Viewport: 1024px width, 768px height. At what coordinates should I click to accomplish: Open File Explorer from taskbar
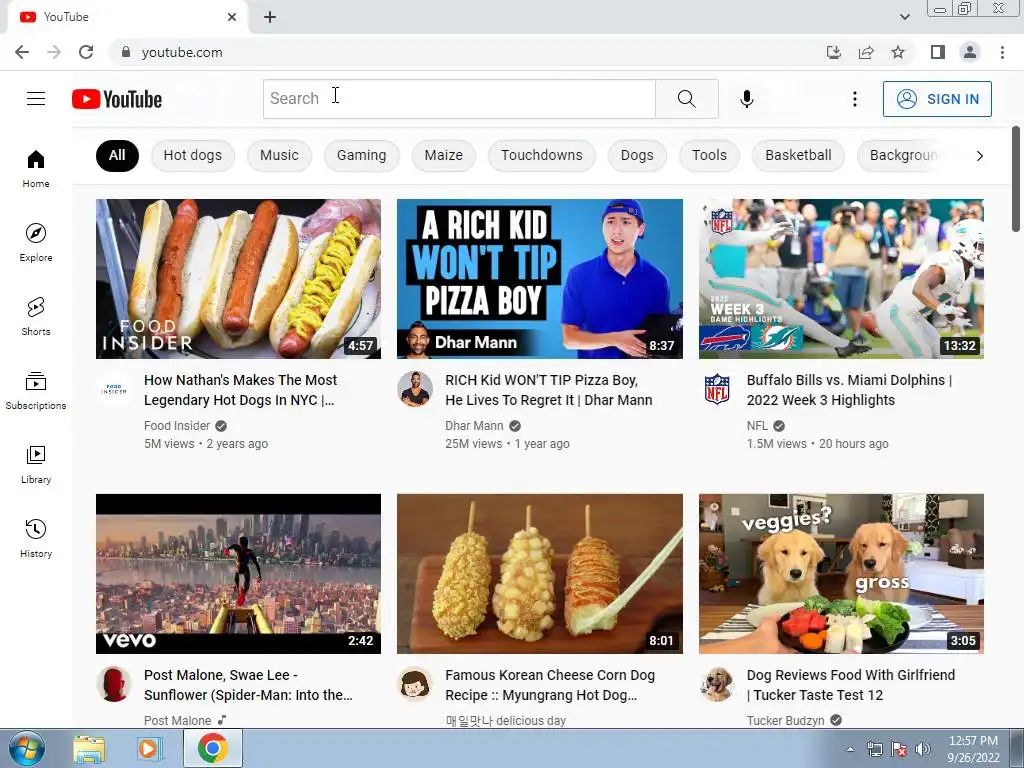tap(89, 748)
